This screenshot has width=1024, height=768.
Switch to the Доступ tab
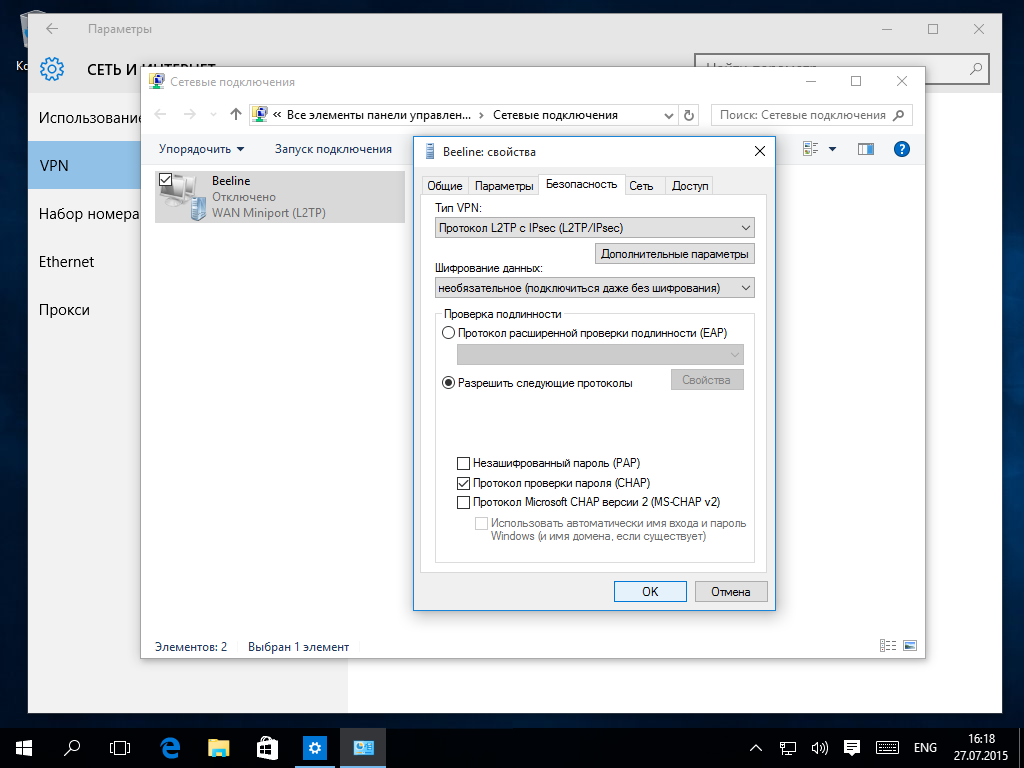coord(690,186)
